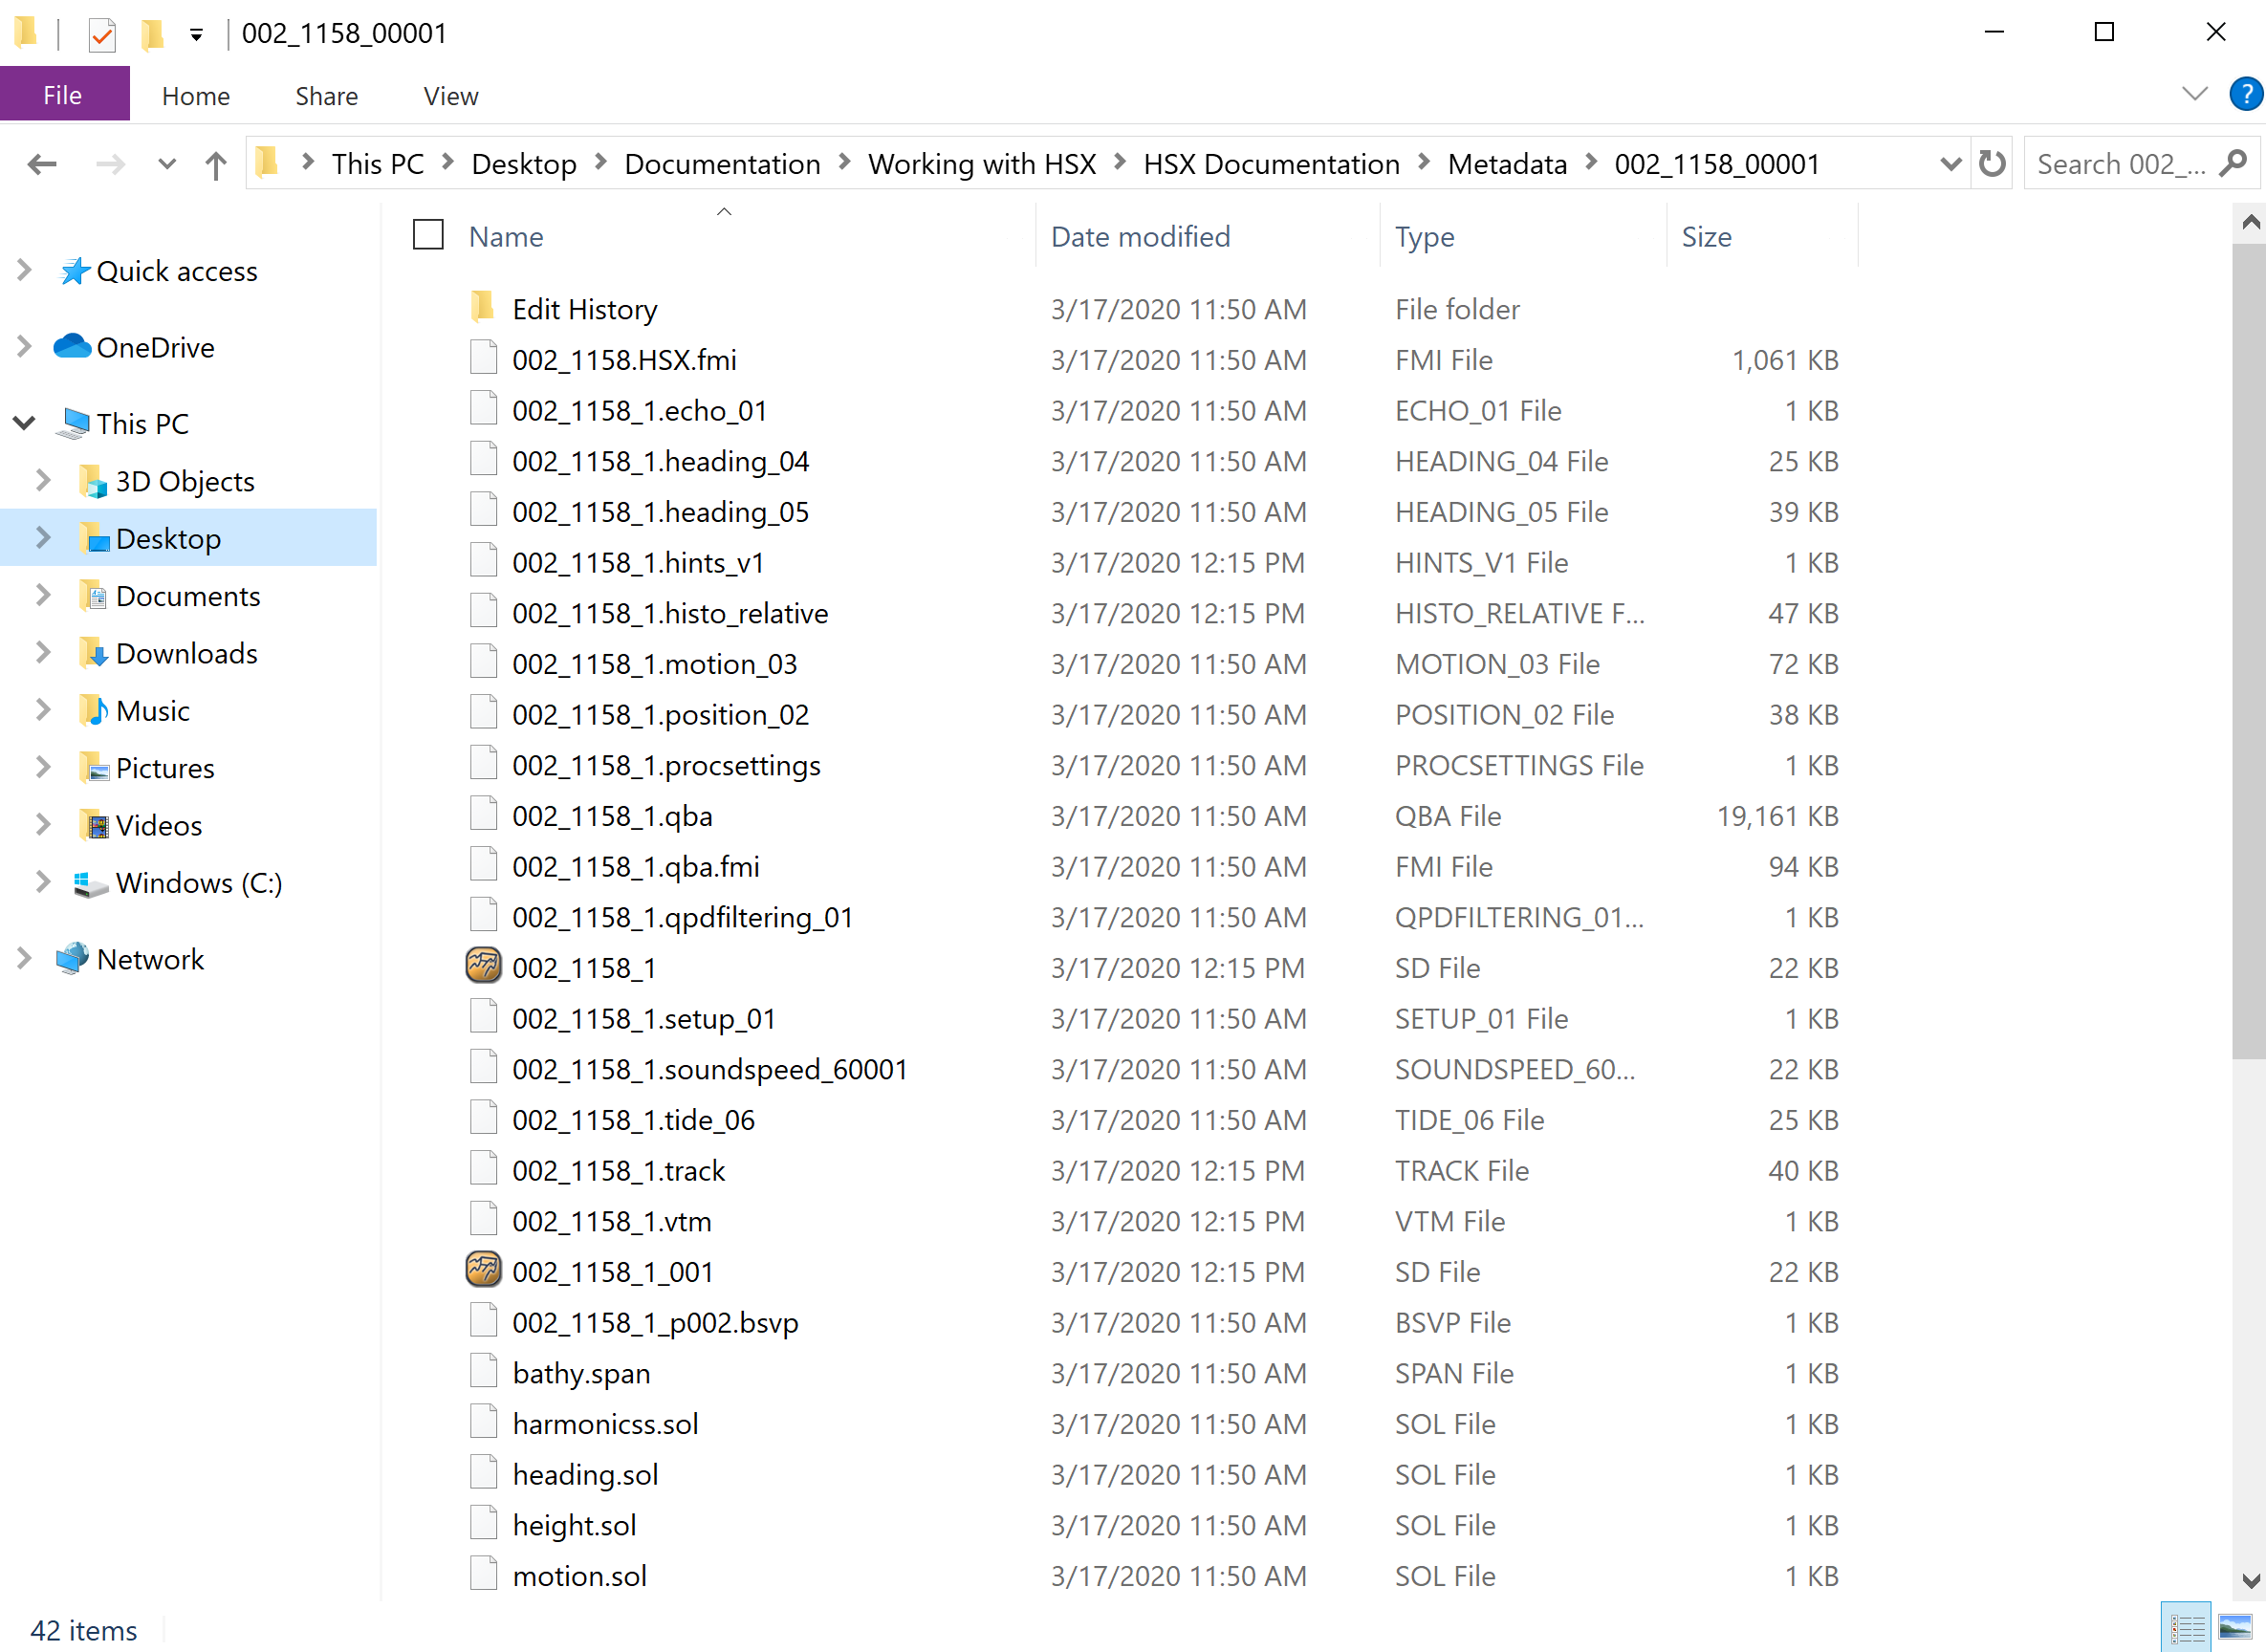The width and height of the screenshot is (2266, 1652).
Task: Click the refresh icon next to address bar
Action: (1991, 163)
